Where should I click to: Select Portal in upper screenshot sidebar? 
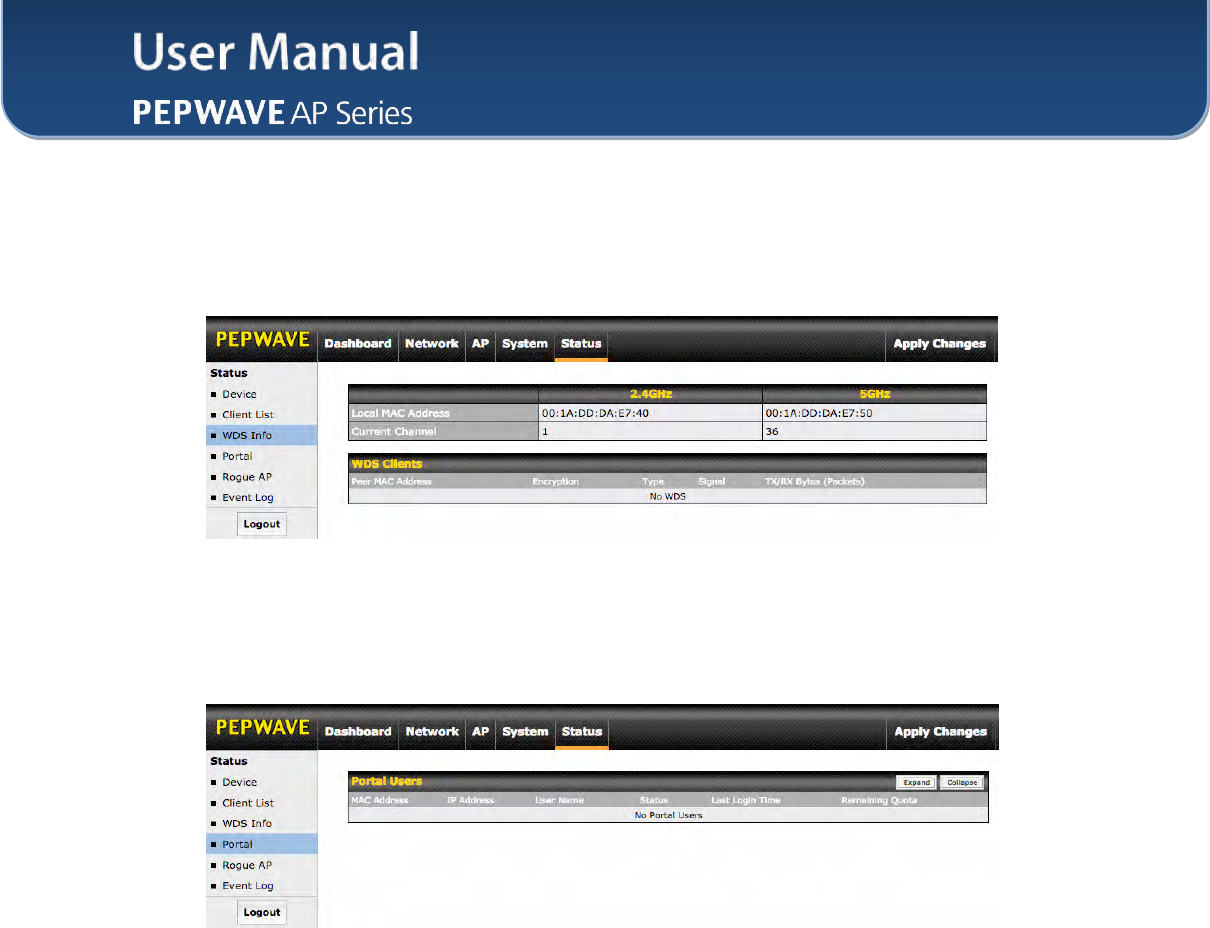(237, 456)
